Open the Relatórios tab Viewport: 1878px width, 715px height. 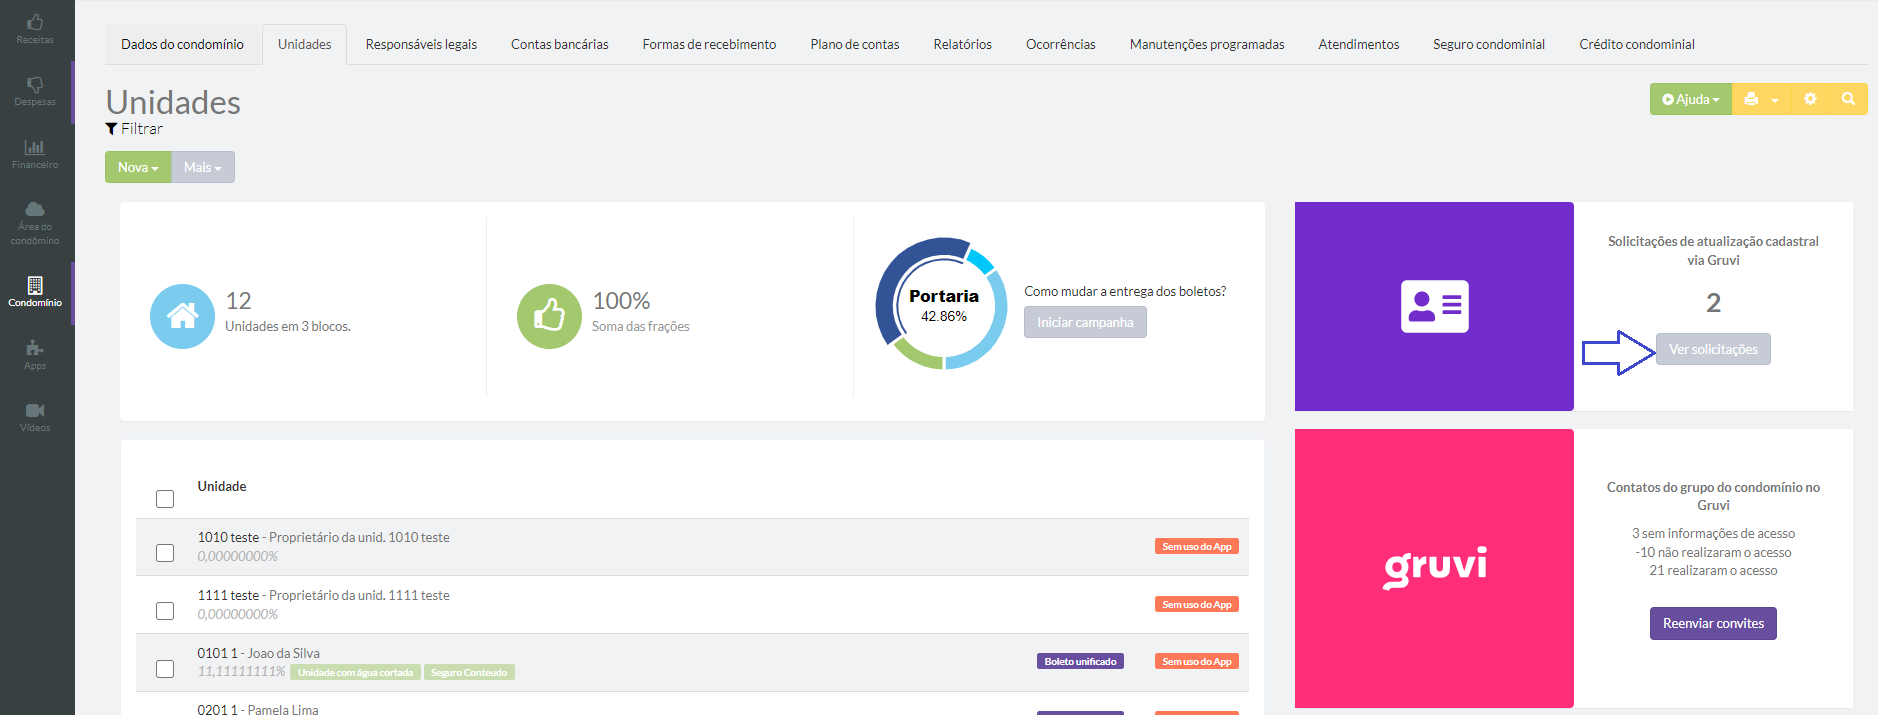pyautogui.click(x=962, y=44)
